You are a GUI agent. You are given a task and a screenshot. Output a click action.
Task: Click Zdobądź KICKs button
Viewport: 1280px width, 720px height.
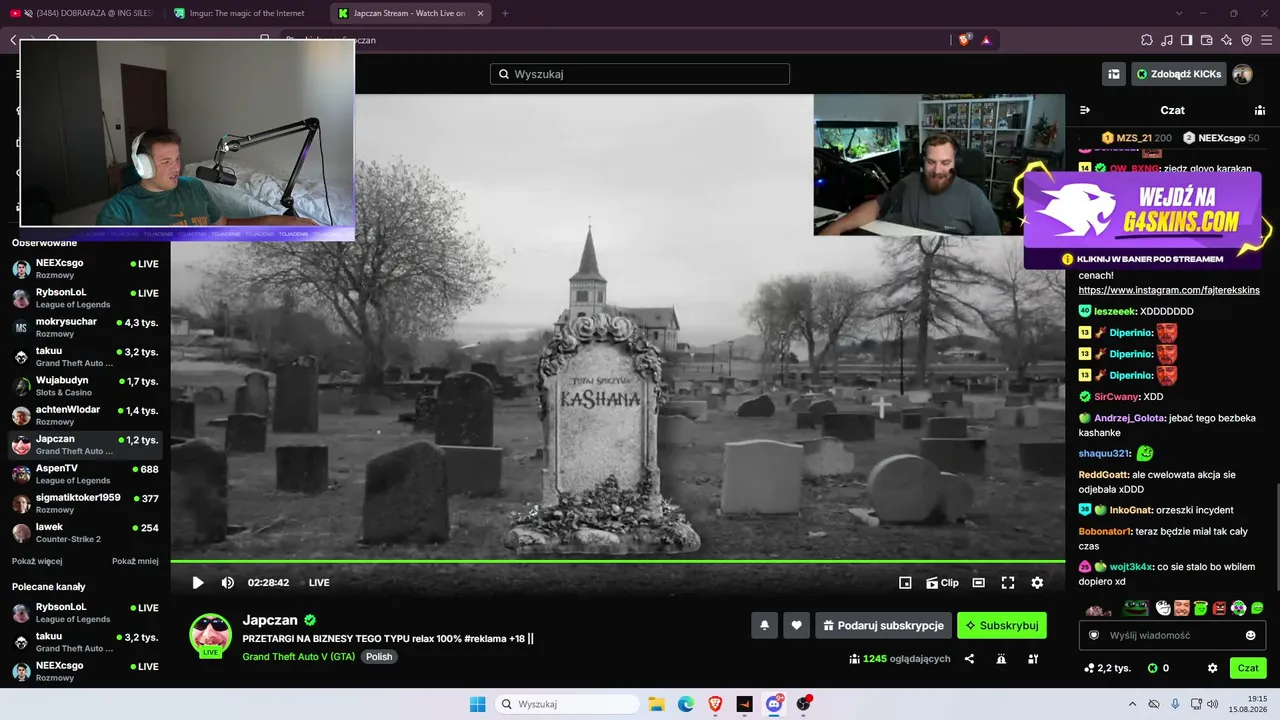tap(1179, 74)
